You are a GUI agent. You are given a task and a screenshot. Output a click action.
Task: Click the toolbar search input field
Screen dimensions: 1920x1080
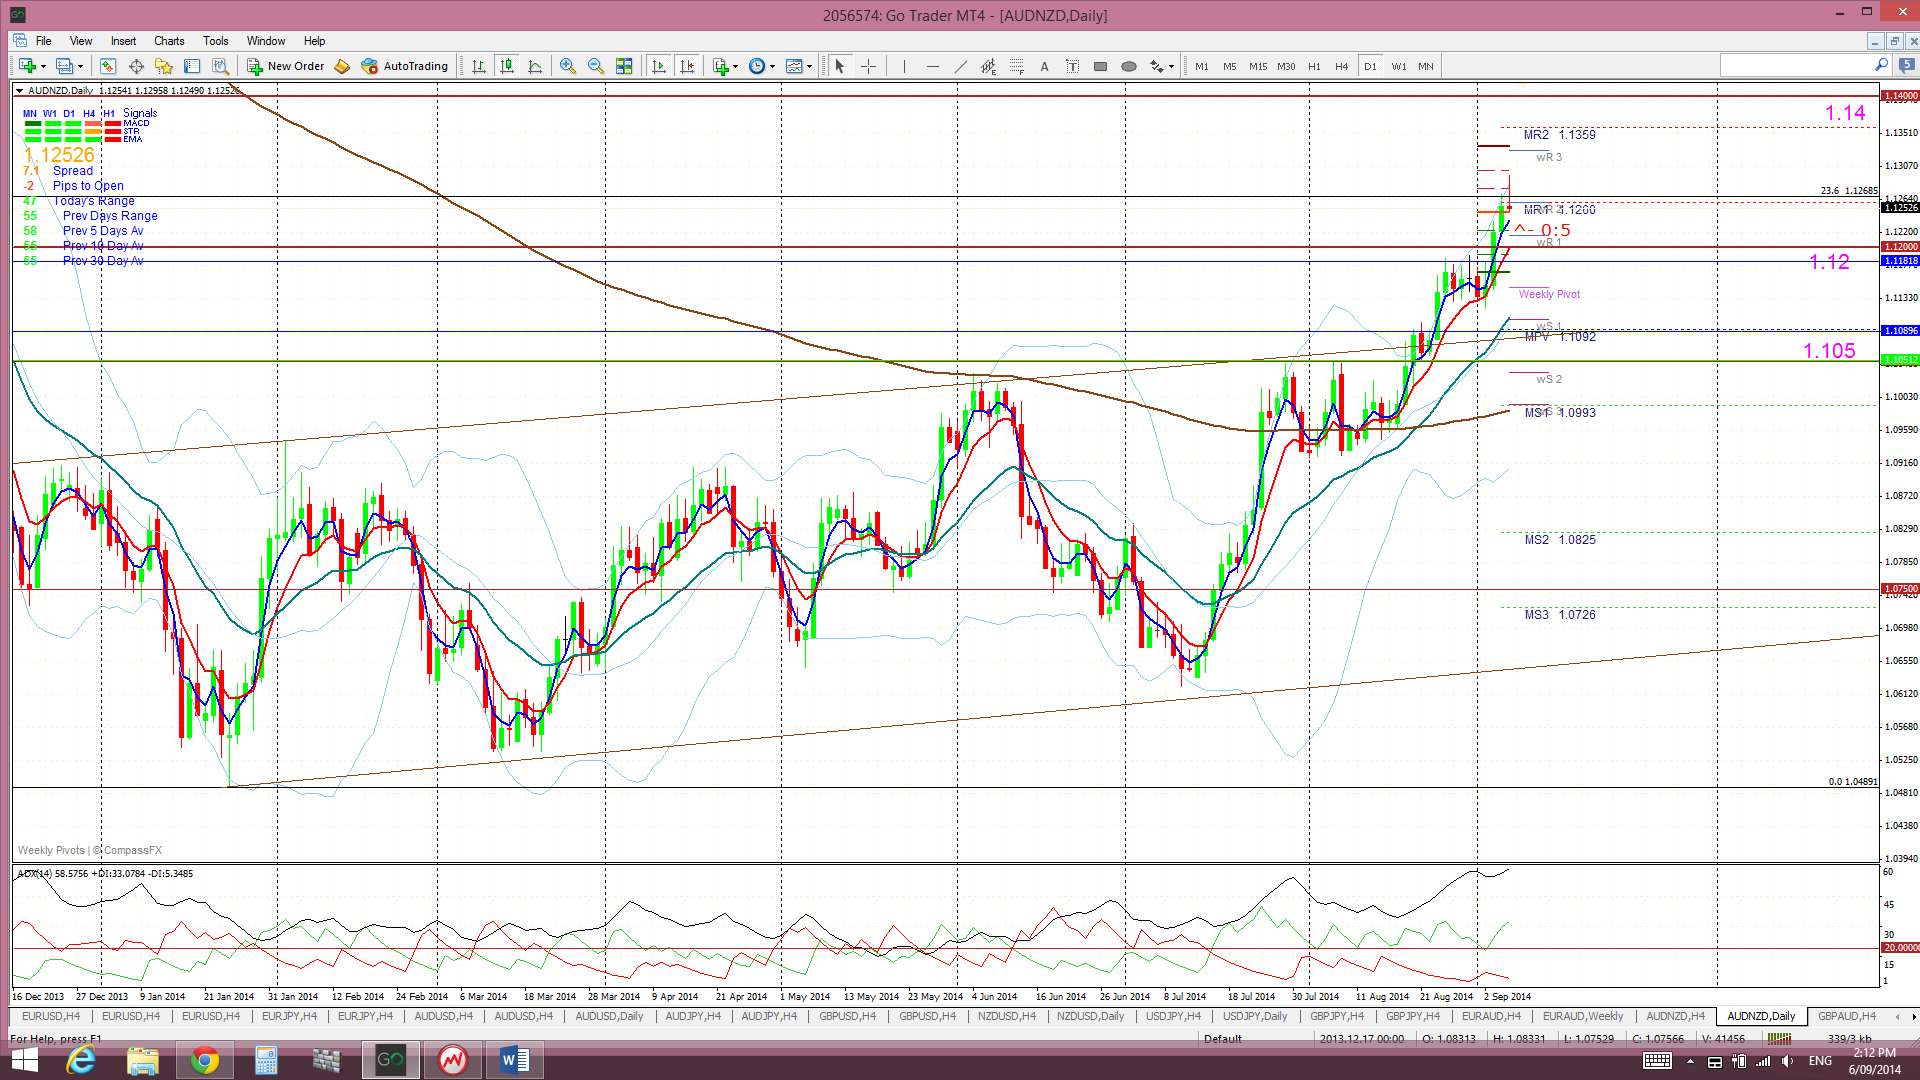click(1796, 65)
